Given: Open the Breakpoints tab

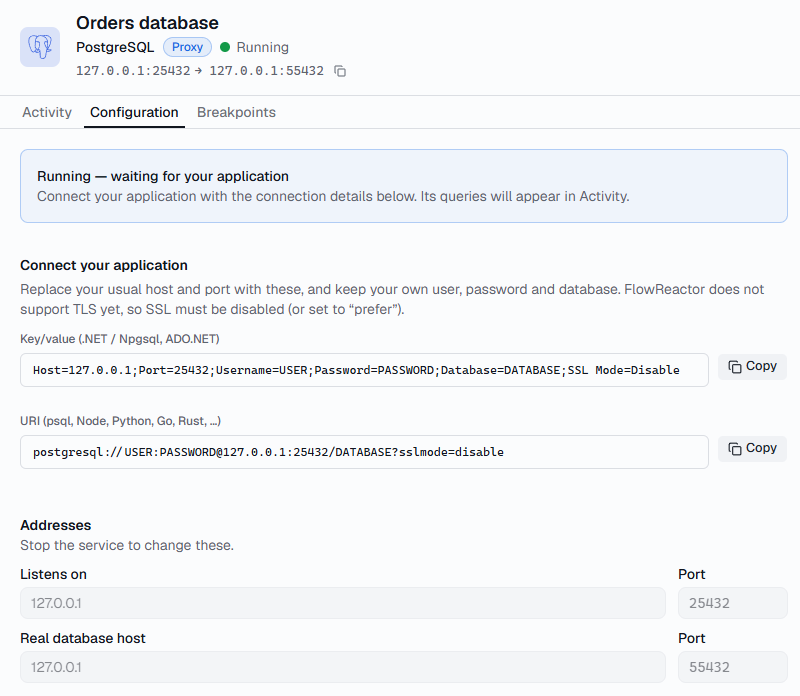Looking at the screenshot, I should (x=236, y=112).
